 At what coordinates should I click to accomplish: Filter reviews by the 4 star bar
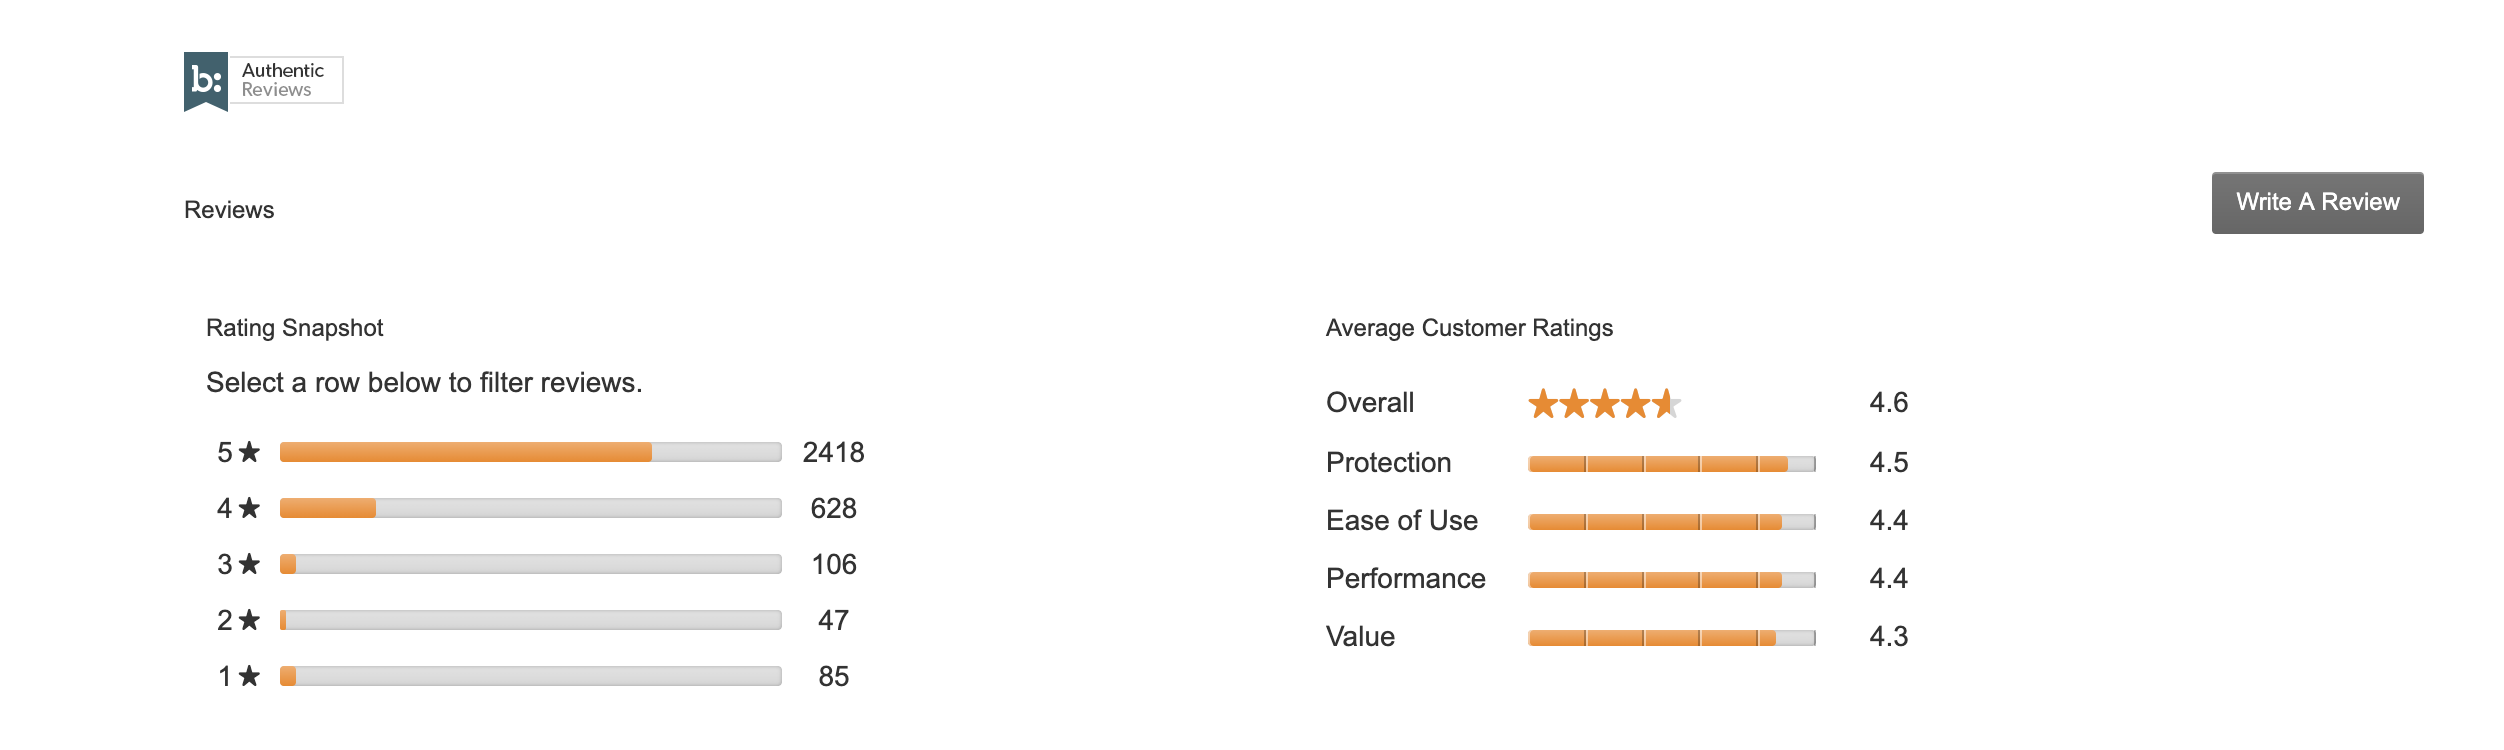530,508
